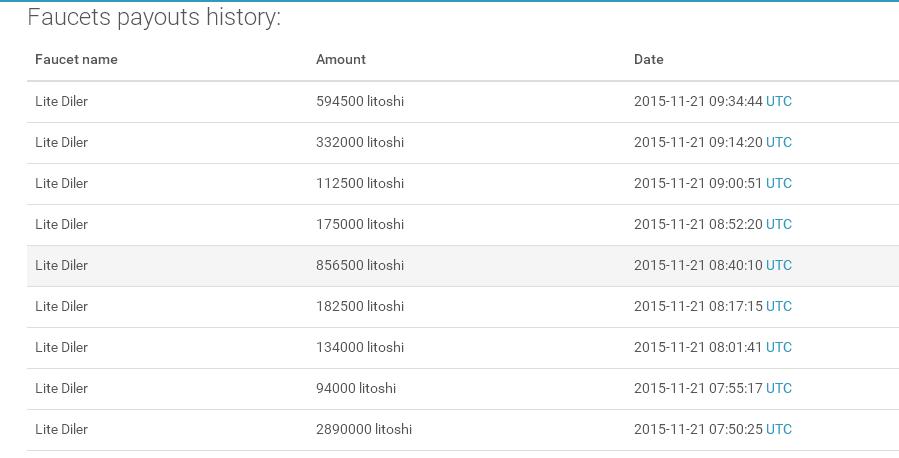The image size is (899, 458).
Task: Click UTC on the 07:50:25 payout row
Action: 779,429
